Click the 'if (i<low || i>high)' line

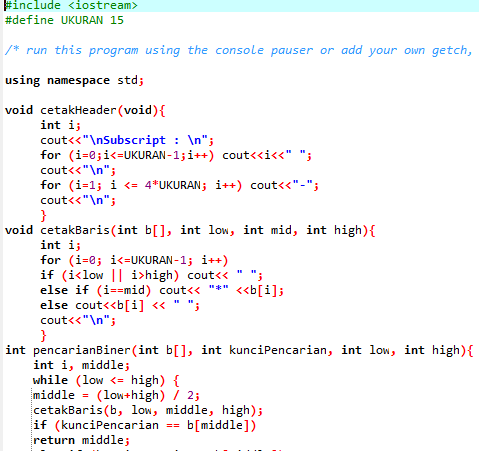point(151,275)
